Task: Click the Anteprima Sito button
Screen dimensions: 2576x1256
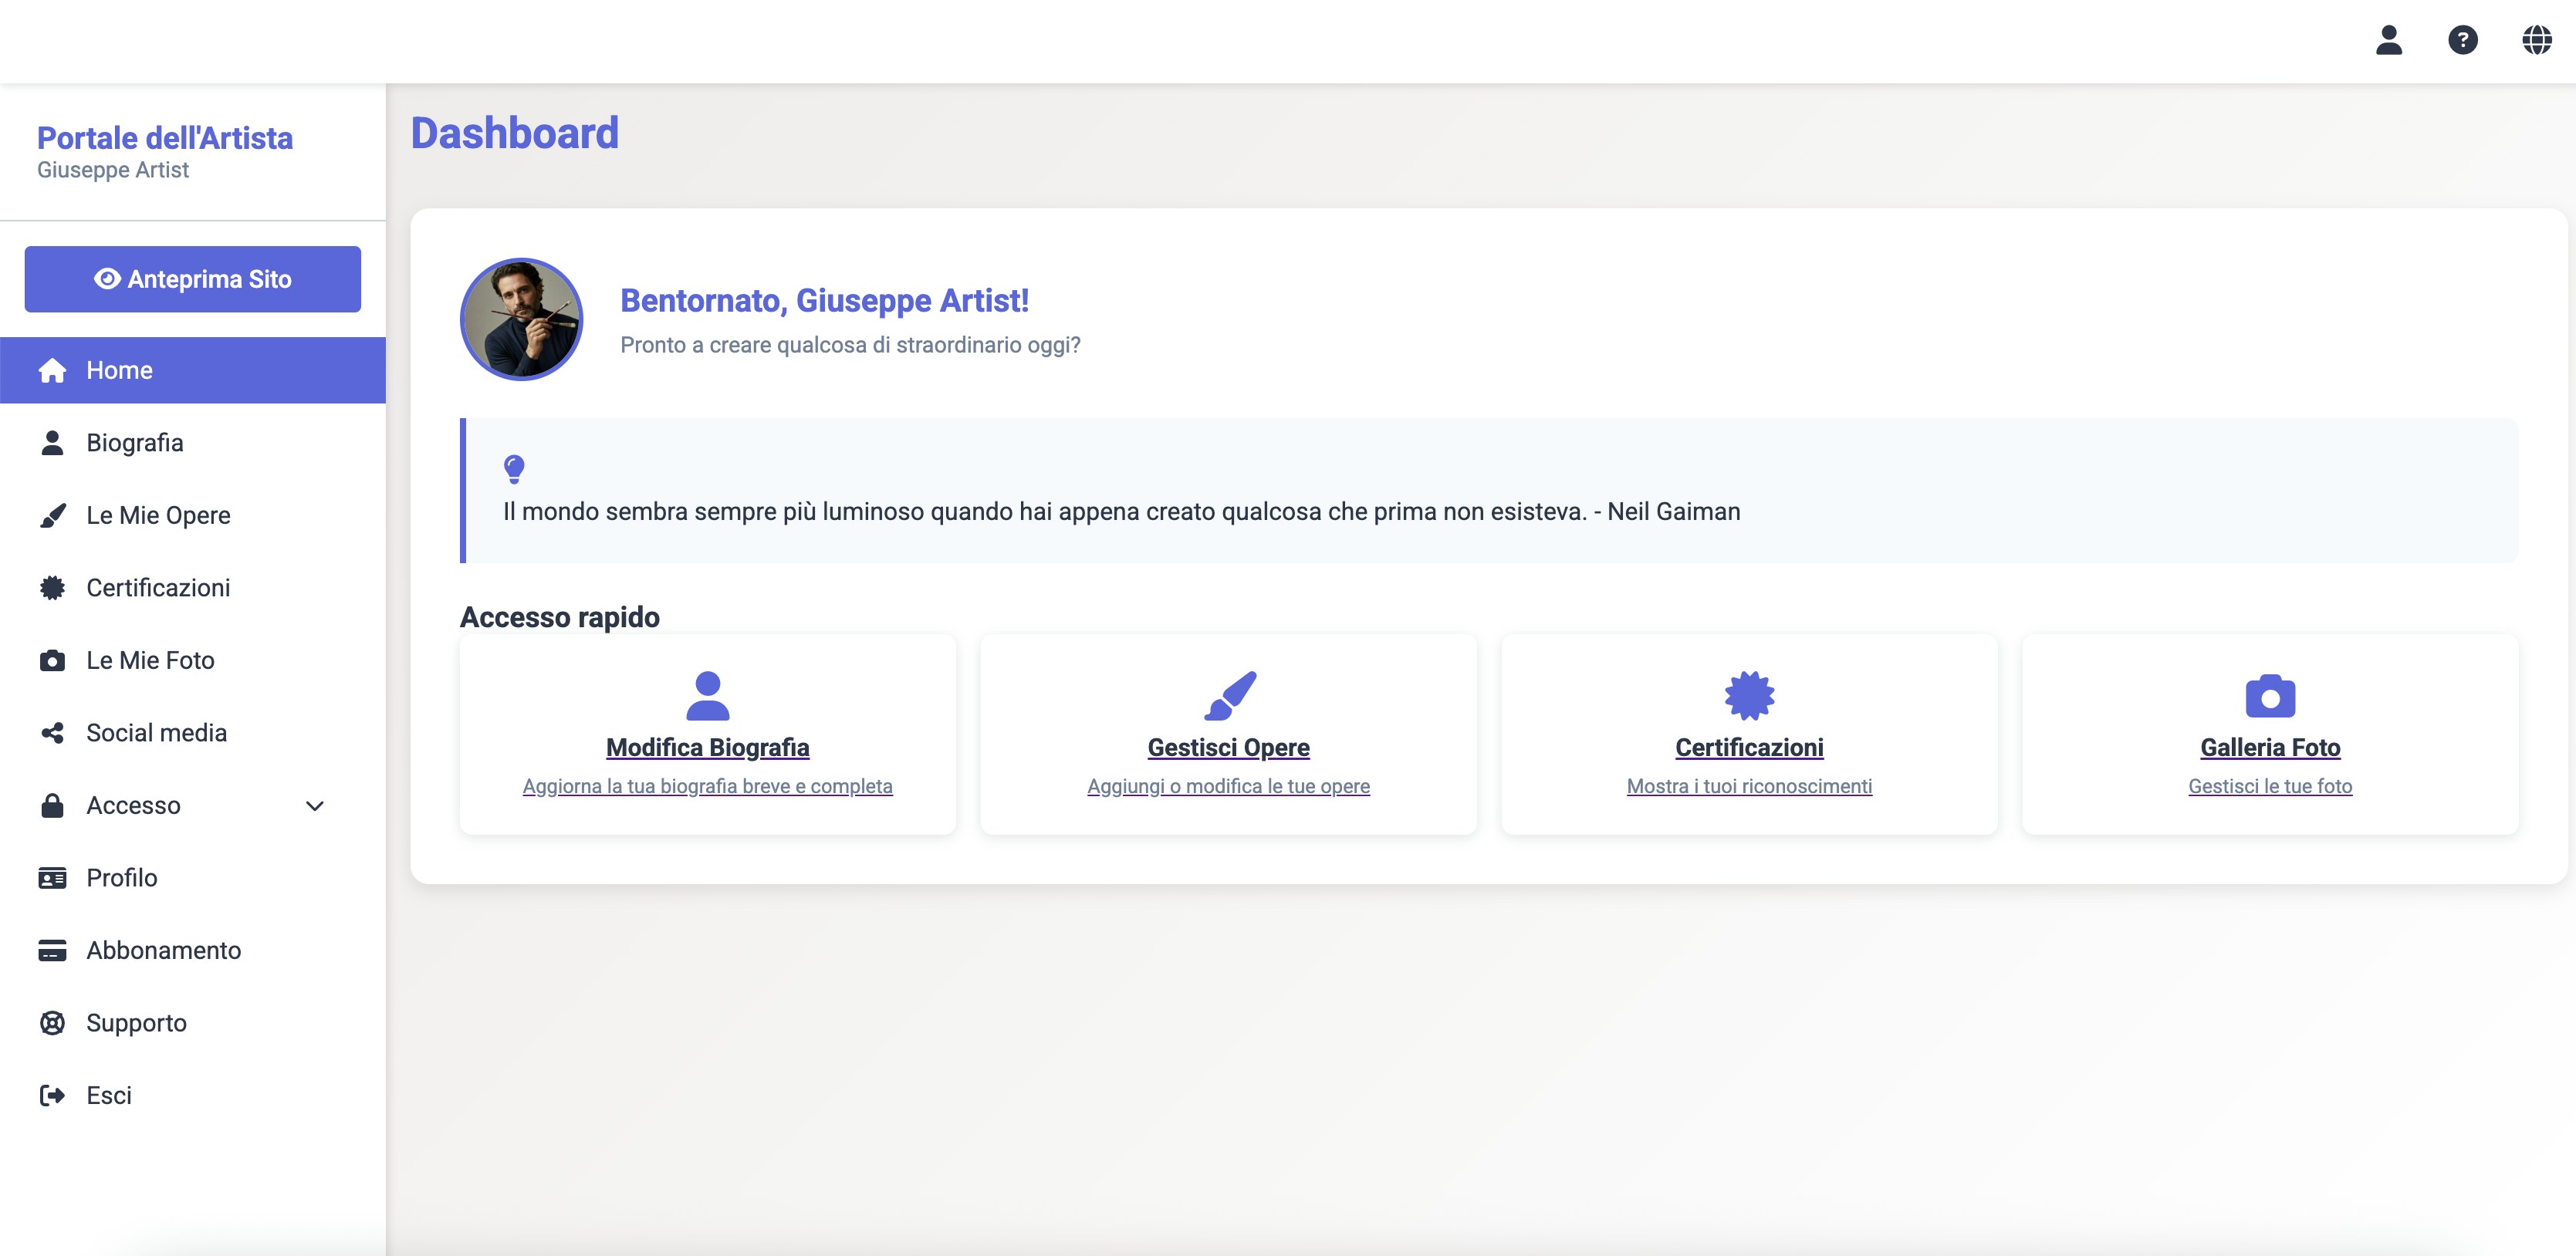Action: pyautogui.click(x=193, y=279)
